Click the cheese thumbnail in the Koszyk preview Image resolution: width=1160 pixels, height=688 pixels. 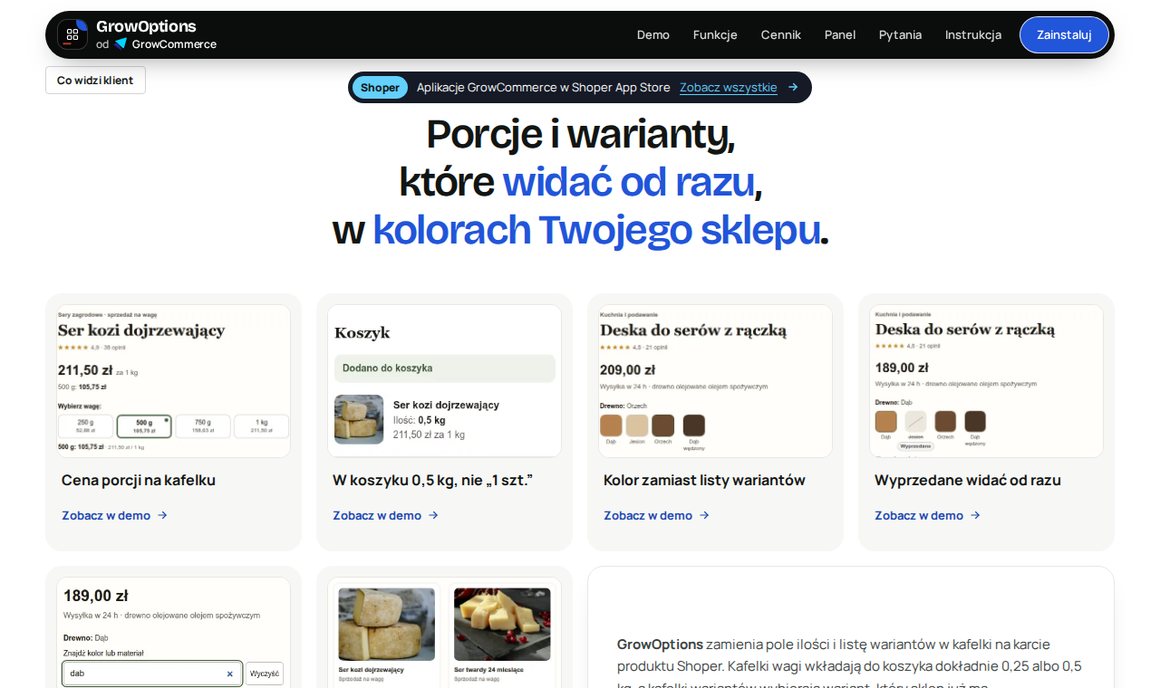[359, 419]
